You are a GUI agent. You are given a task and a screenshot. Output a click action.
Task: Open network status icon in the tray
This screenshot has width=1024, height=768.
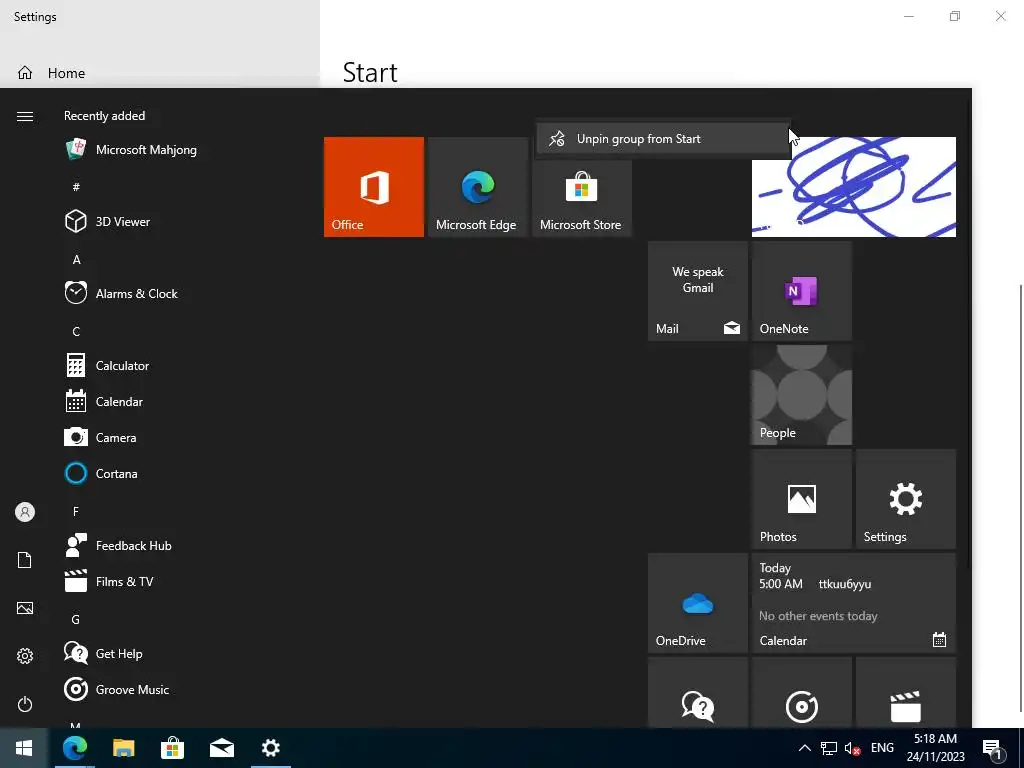(x=829, y=748)
